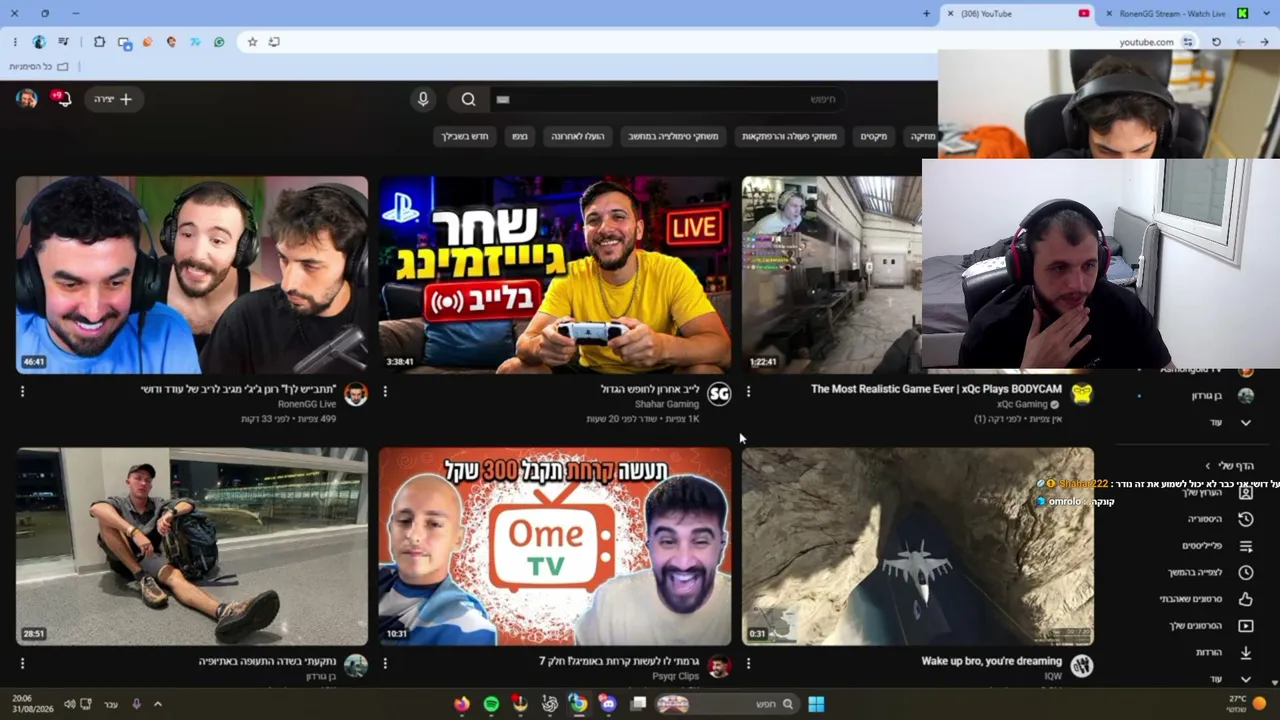
Task: Open Firefox from the taskbar
Action: click(x=461, y=704)
